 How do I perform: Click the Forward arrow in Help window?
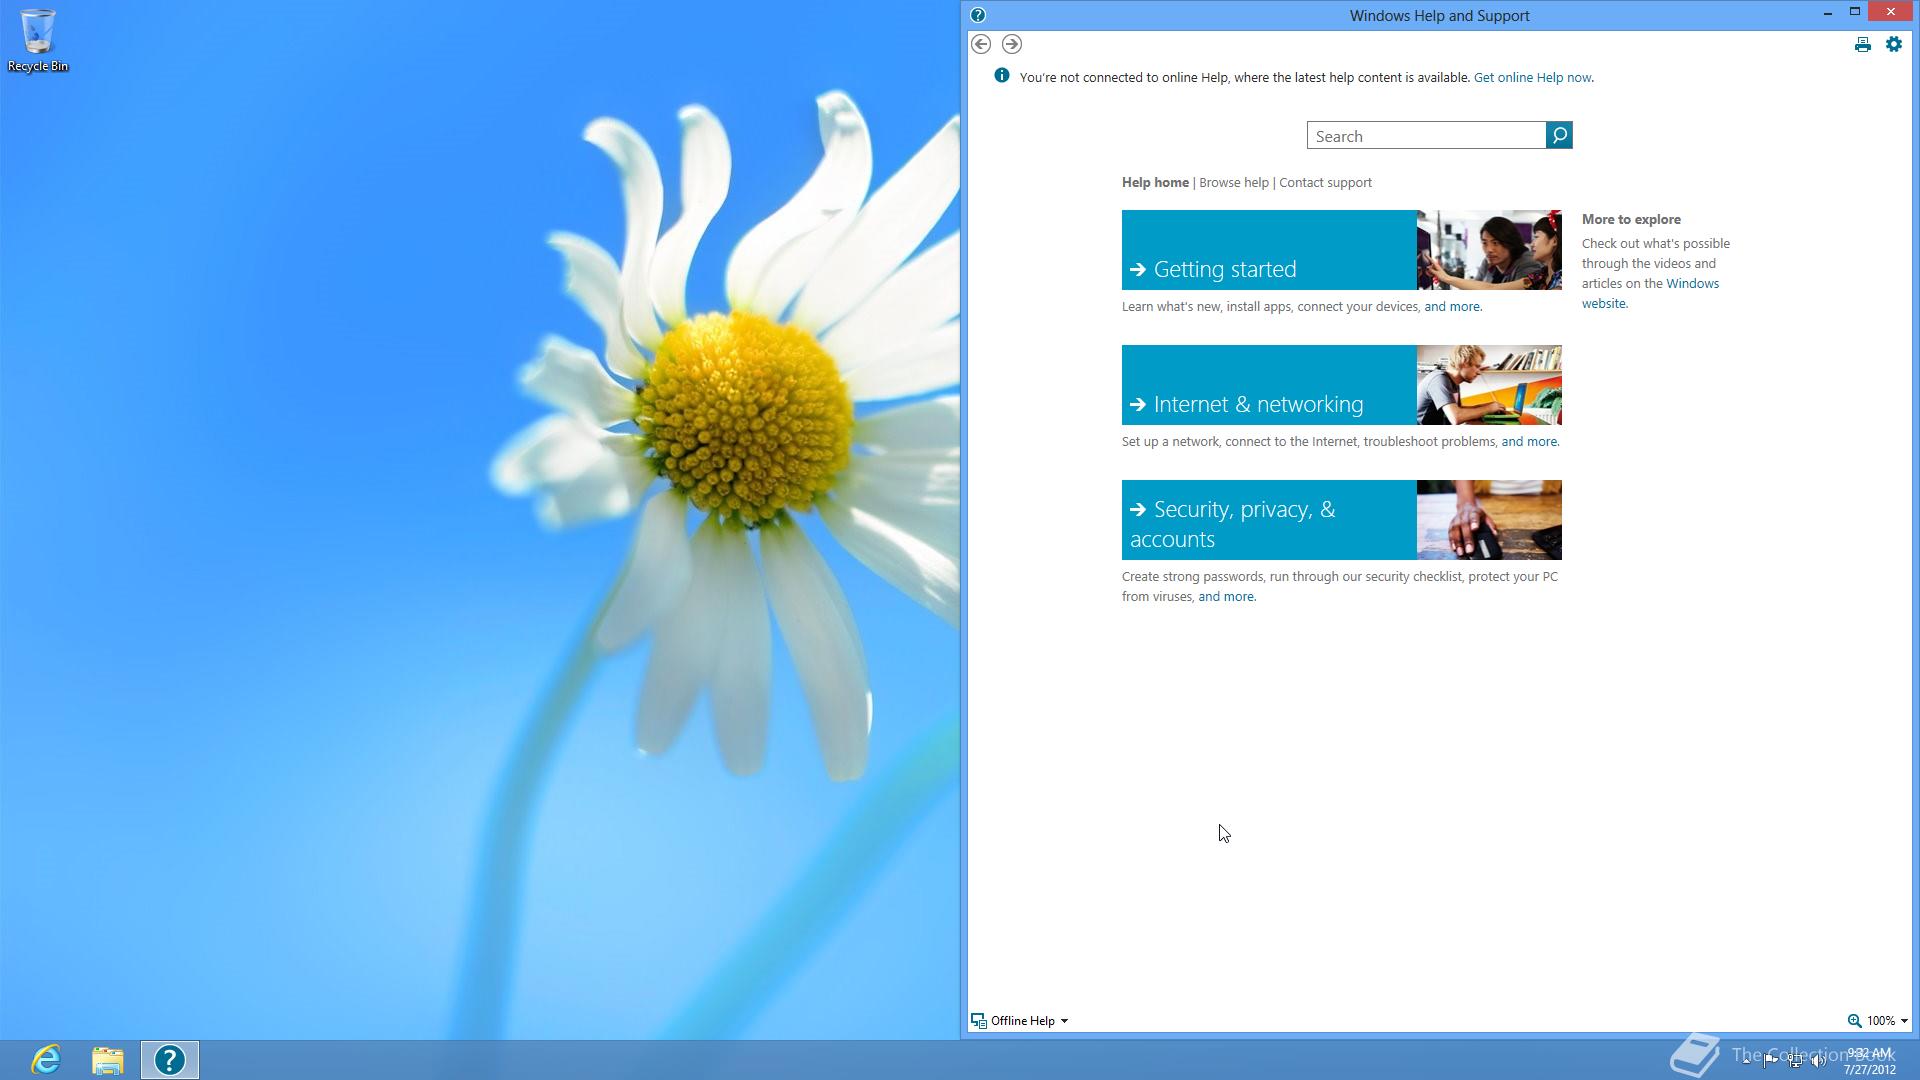(x=1012, y=44)
